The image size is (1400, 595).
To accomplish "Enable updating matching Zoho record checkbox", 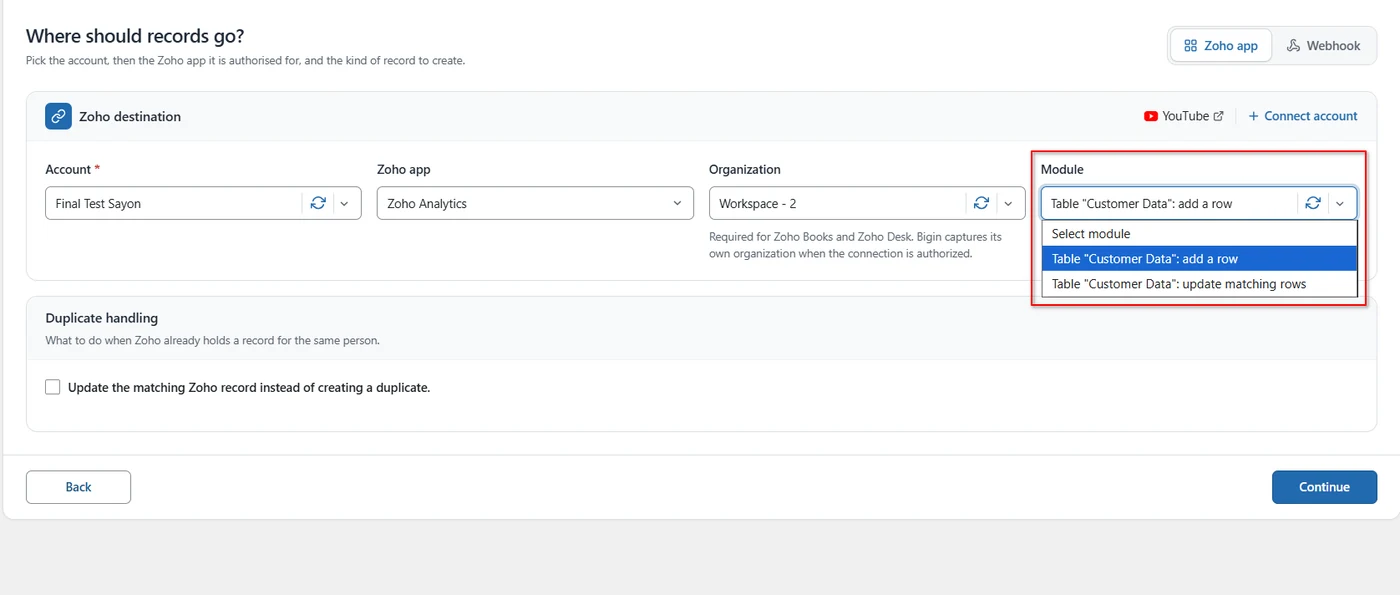I will pos(53,387).
